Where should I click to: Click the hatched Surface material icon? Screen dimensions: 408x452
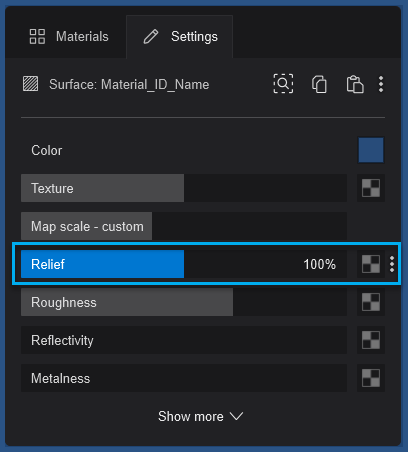tap(30, 84)
